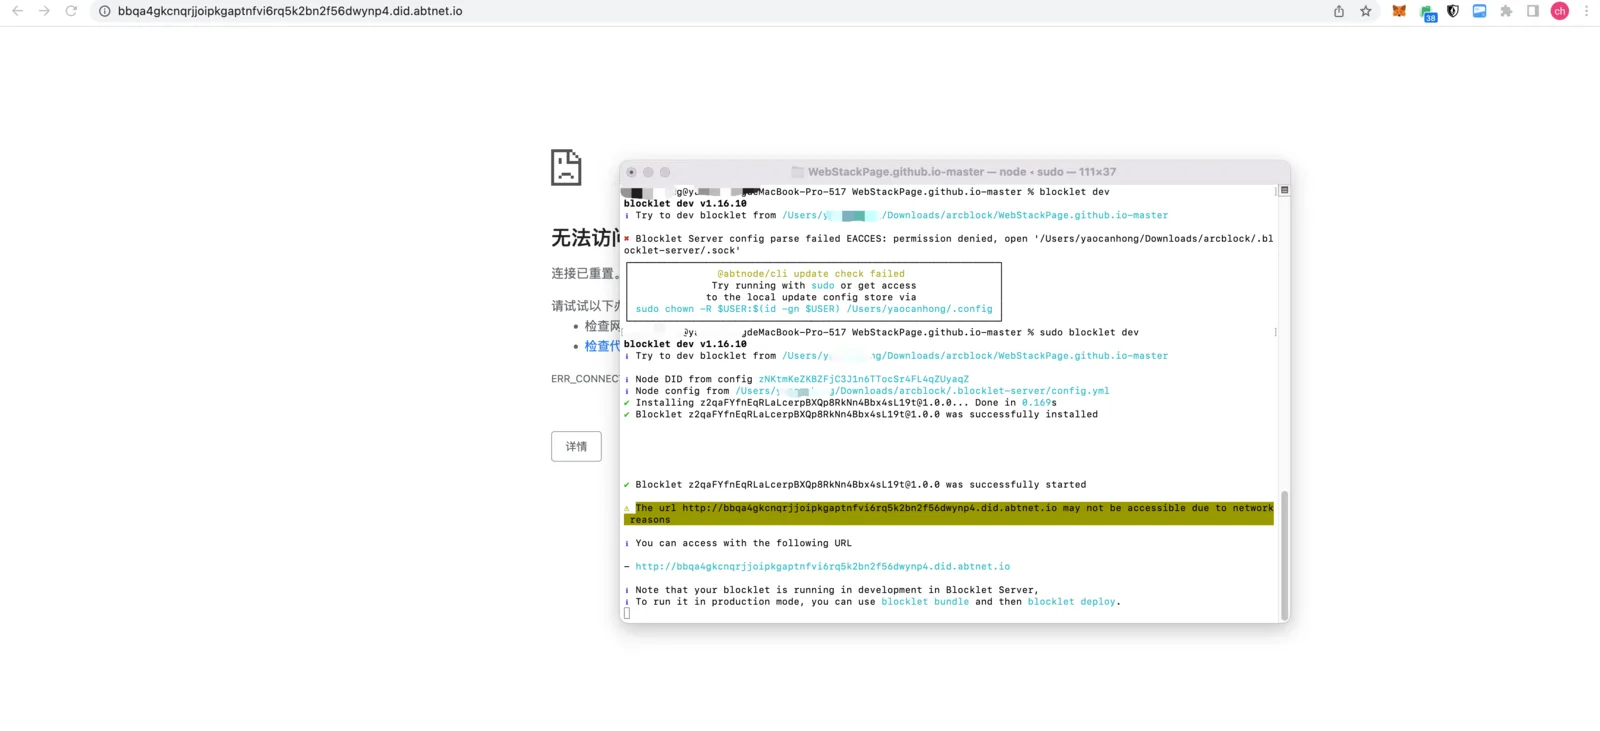The width and height of the screenshot is (1600, 731).
Task: Click the blue abtnet.io URL in terminal
Action: pyautogui.click(x=823, y=567)
